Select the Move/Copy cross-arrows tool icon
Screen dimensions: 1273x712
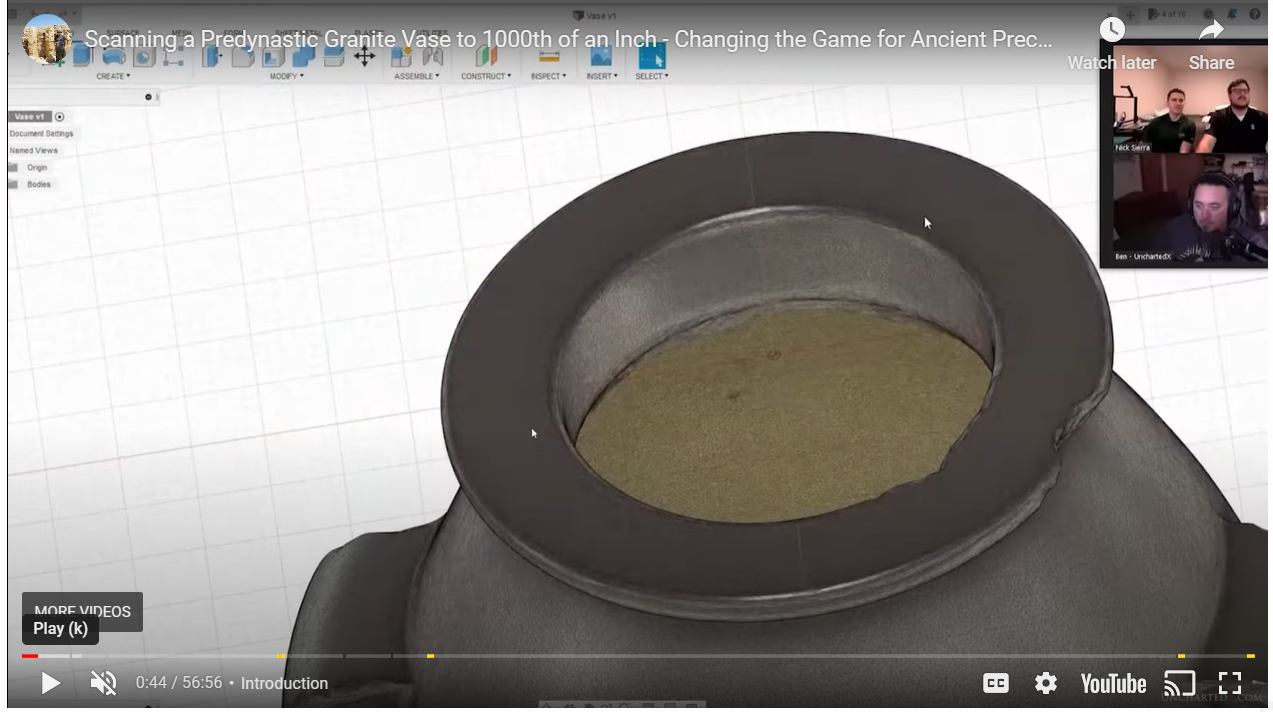pyautogui.click(x=364, y=56)
